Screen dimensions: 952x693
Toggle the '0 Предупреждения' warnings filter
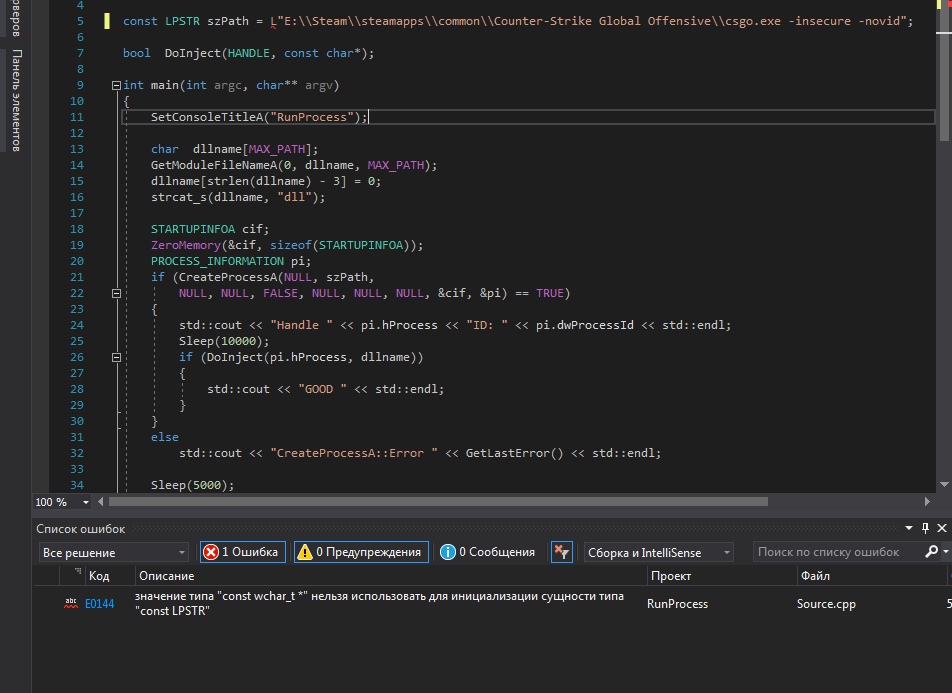pyautogui.click(x=361, y=552)
